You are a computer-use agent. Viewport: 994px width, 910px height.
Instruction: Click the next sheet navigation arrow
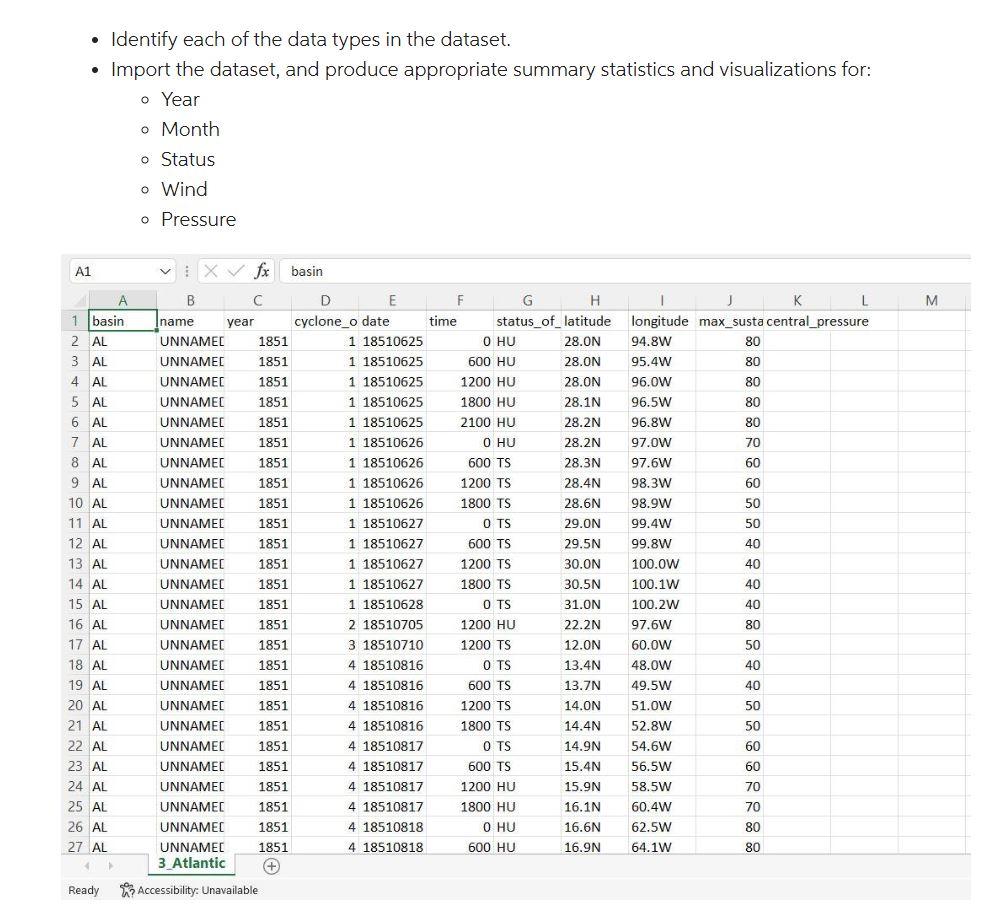tap(111, 866)
